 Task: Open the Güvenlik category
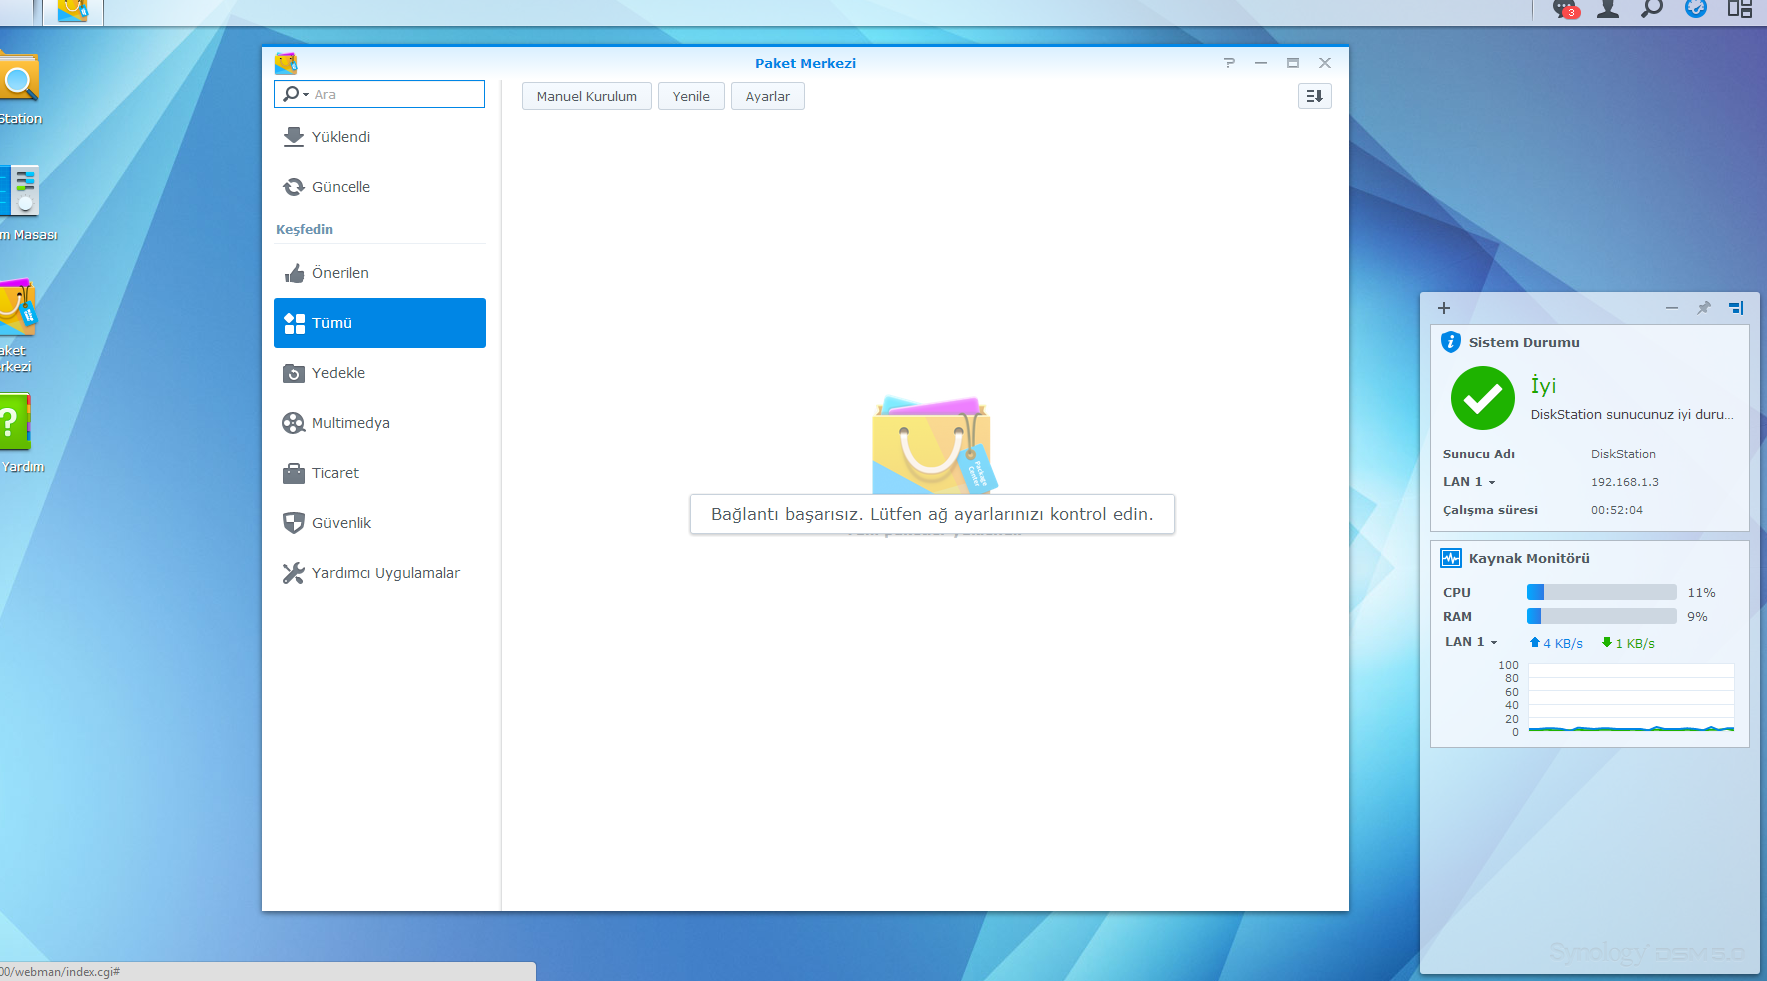pos(341,523)
